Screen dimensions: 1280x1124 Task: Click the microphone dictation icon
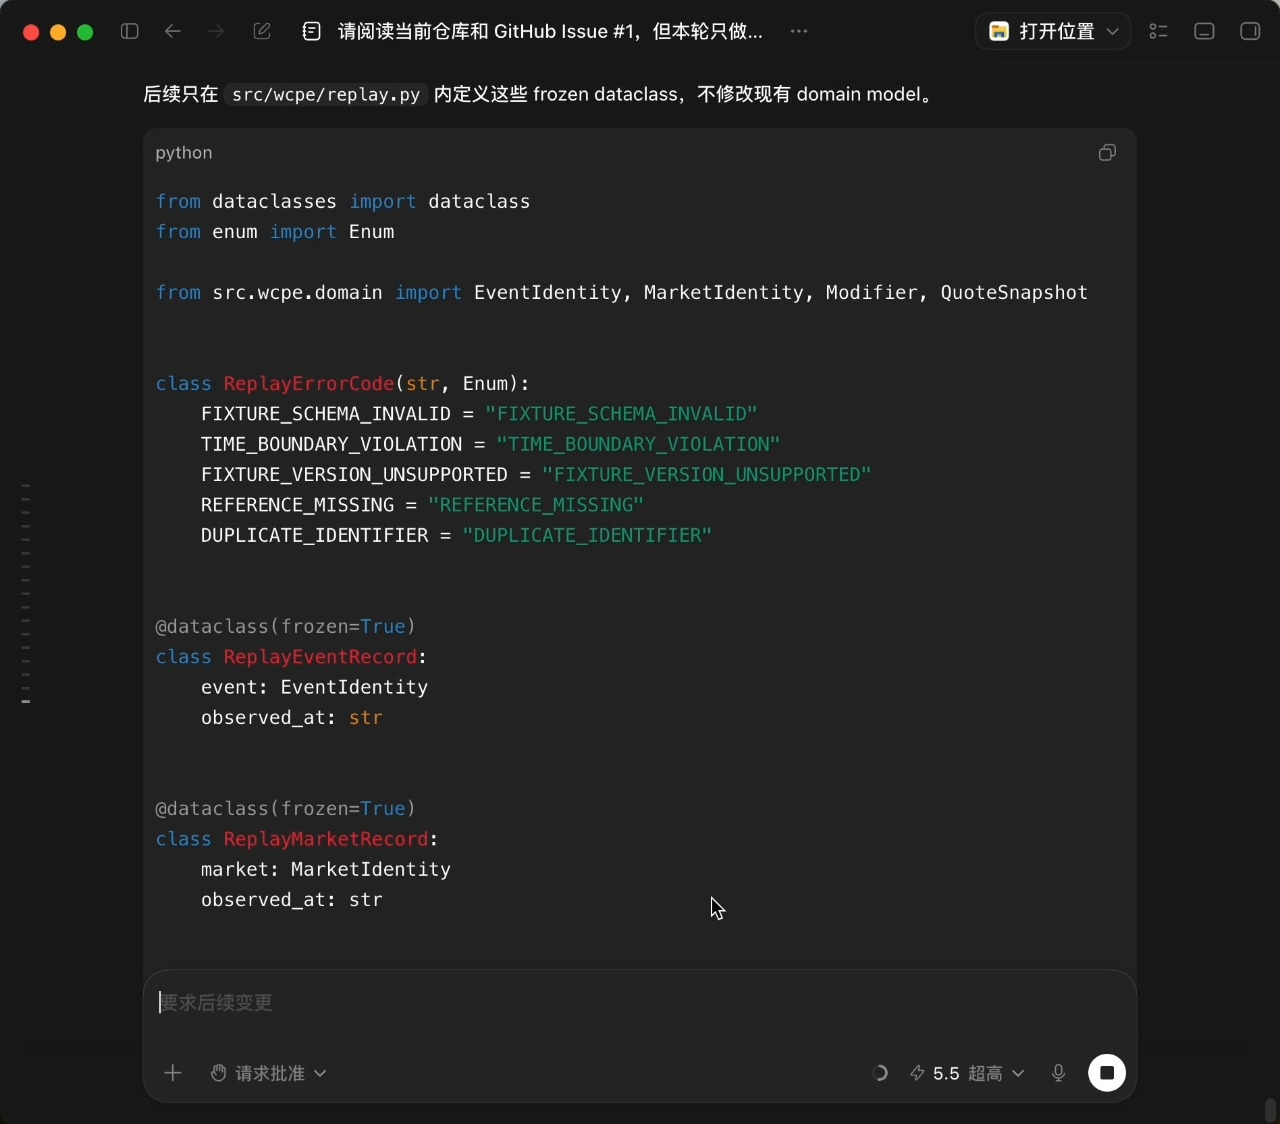[x=1059, y=1073]
